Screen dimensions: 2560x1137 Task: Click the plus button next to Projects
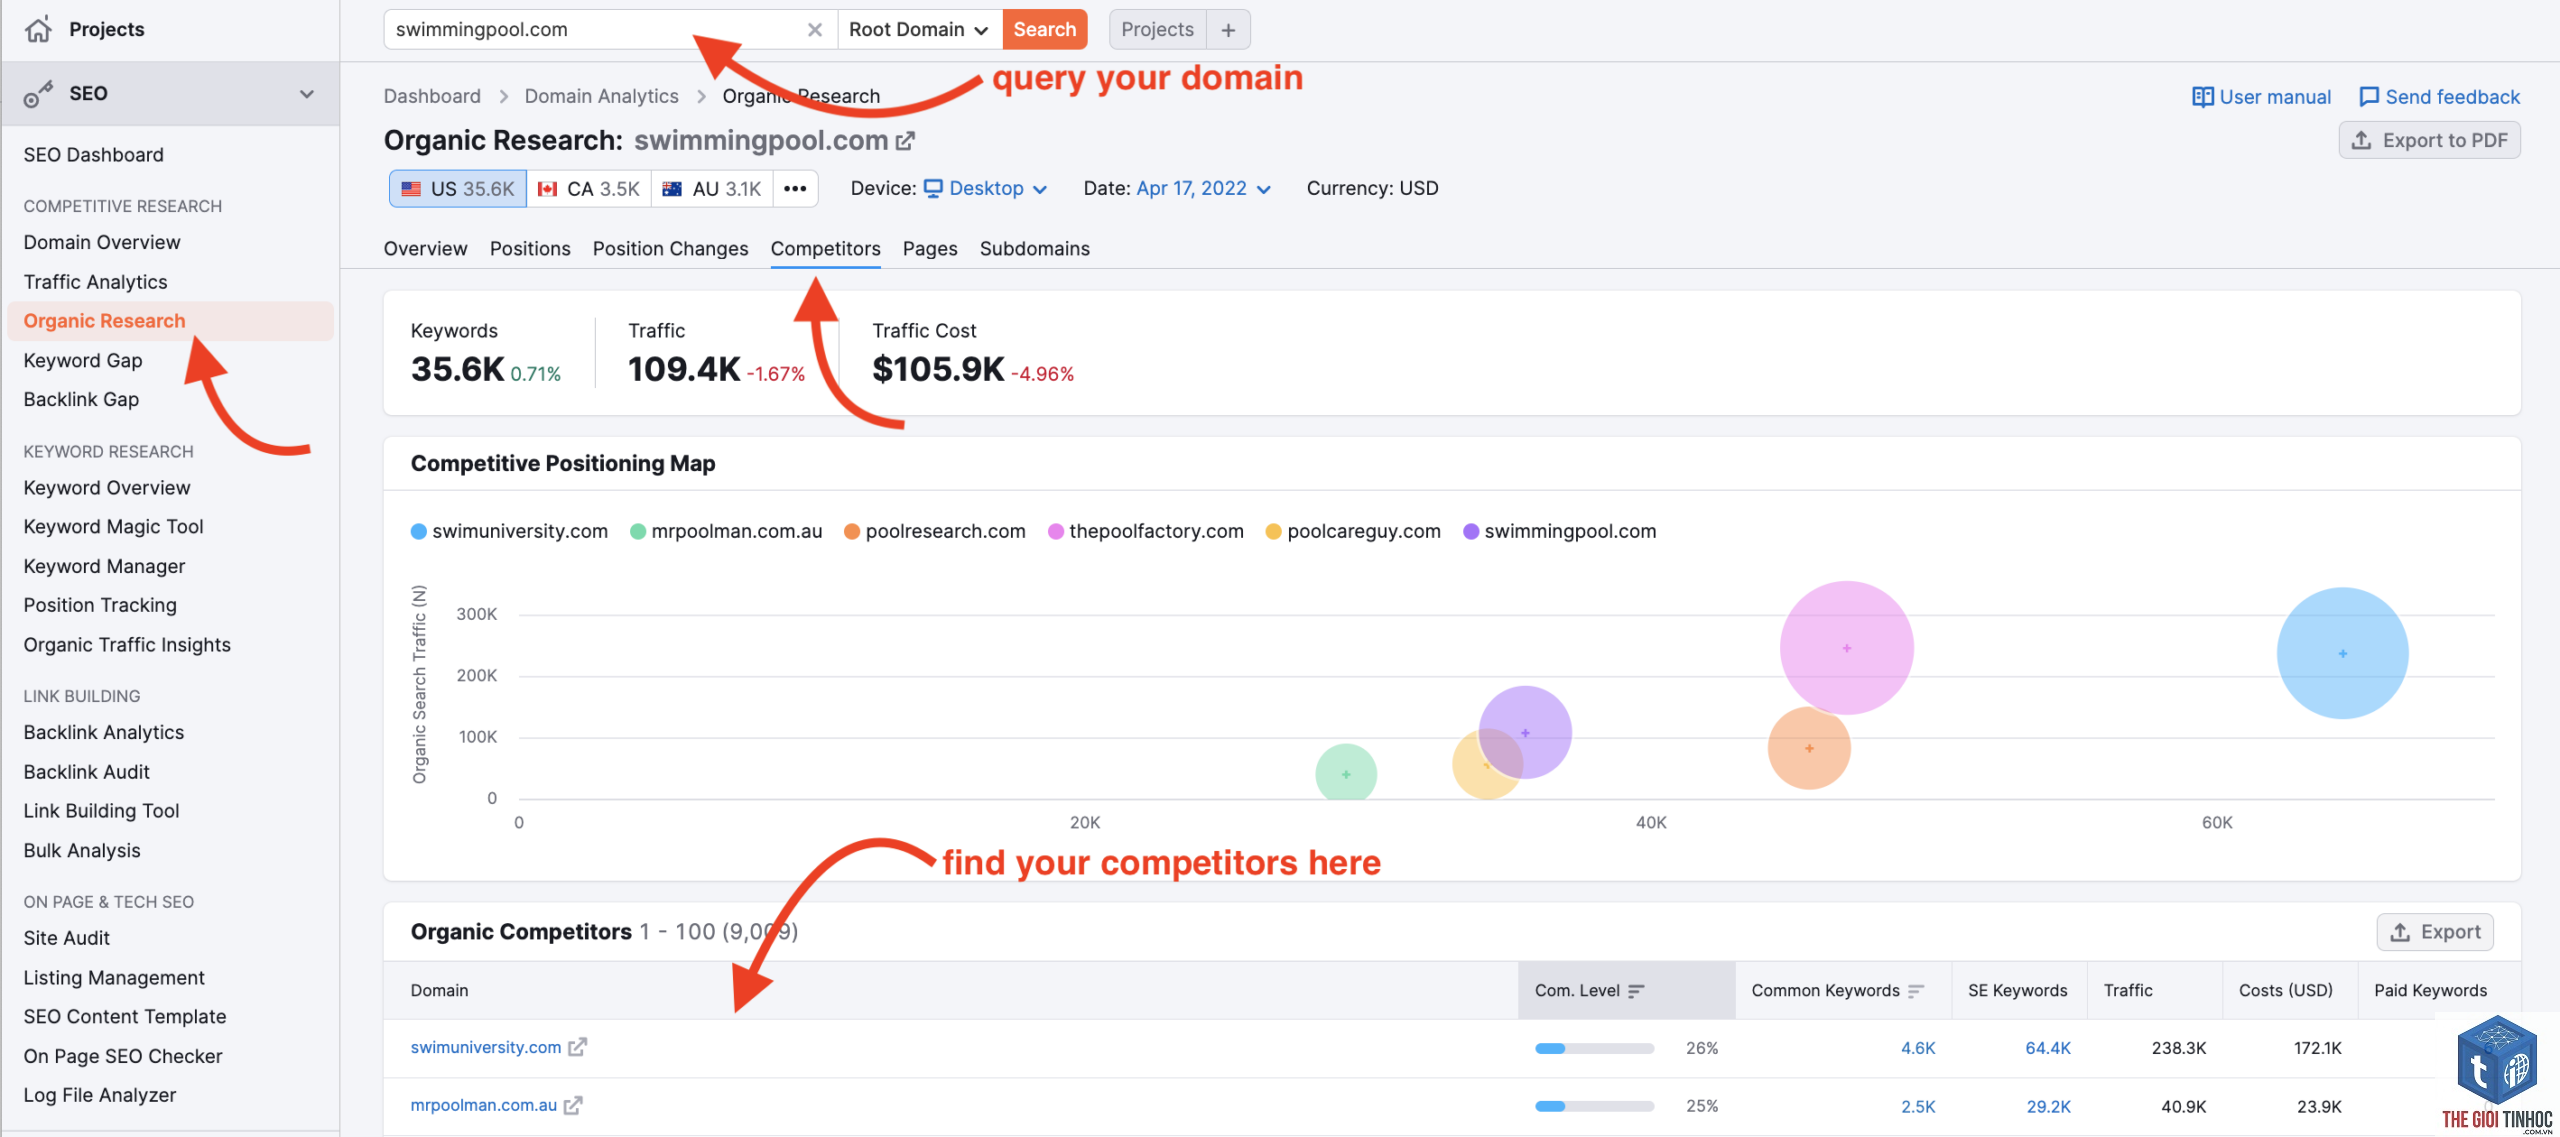pos(1229,30)
